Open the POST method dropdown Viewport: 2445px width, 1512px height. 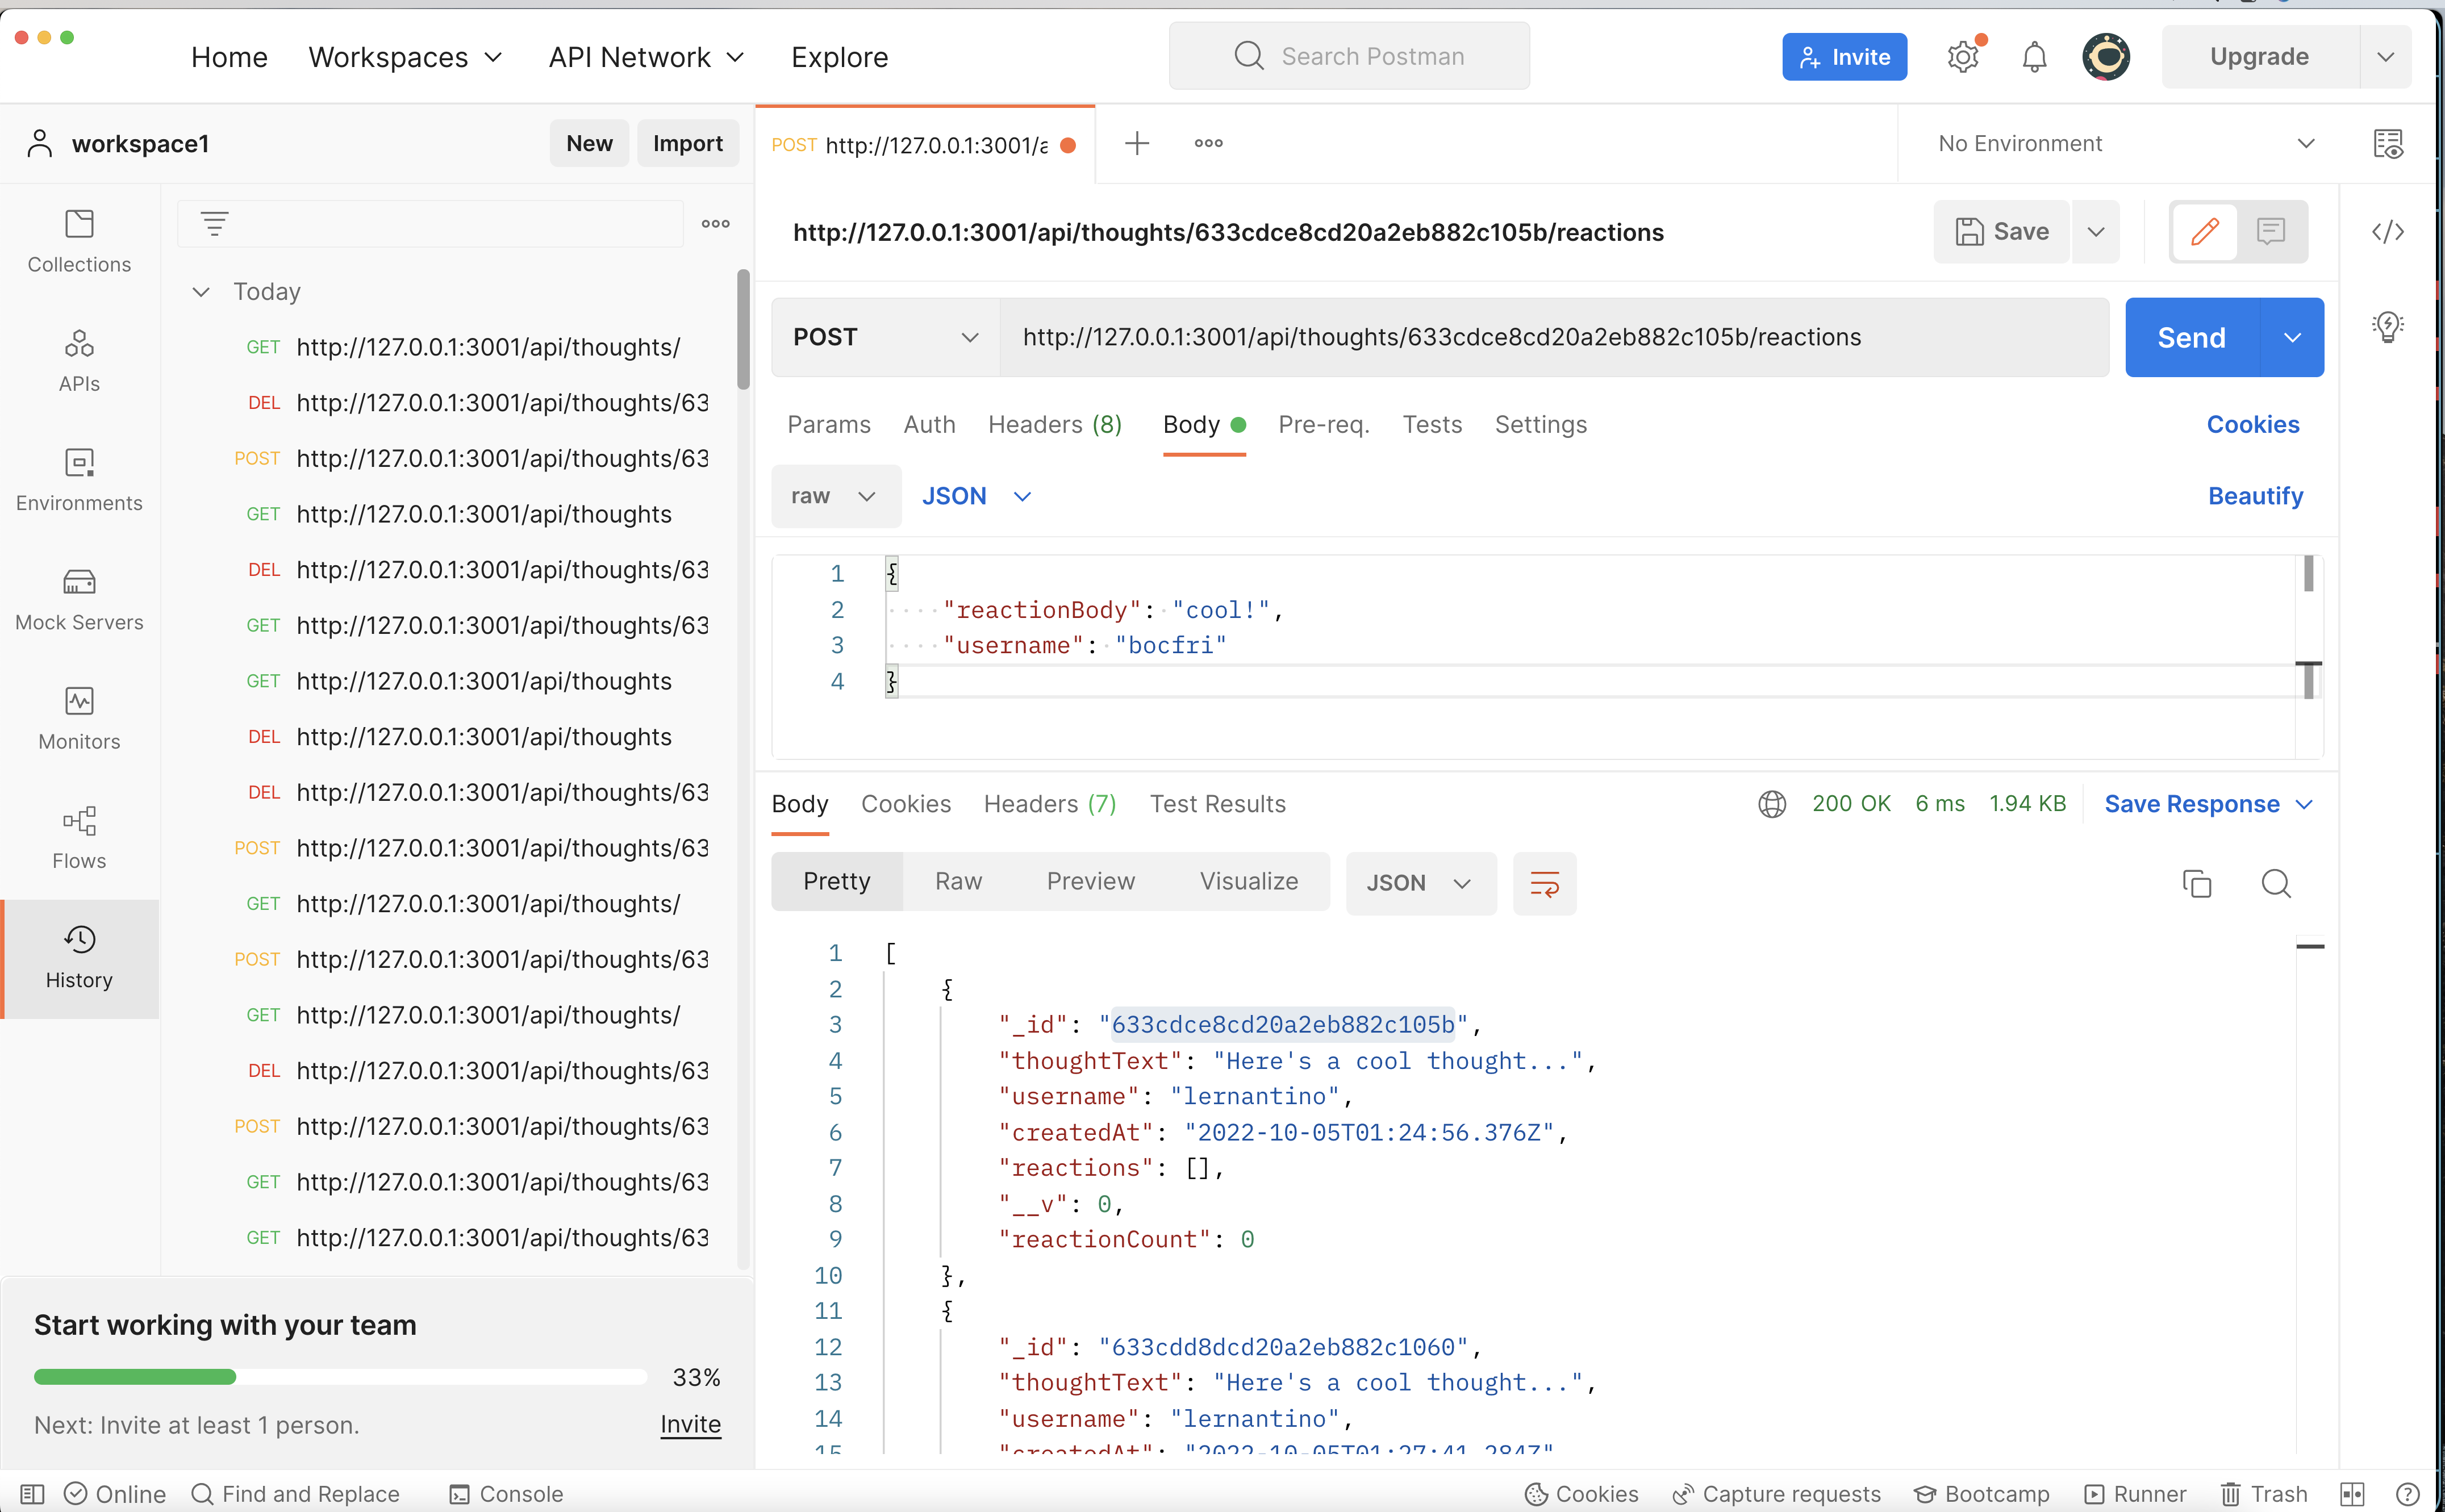(x=885, y=337)
